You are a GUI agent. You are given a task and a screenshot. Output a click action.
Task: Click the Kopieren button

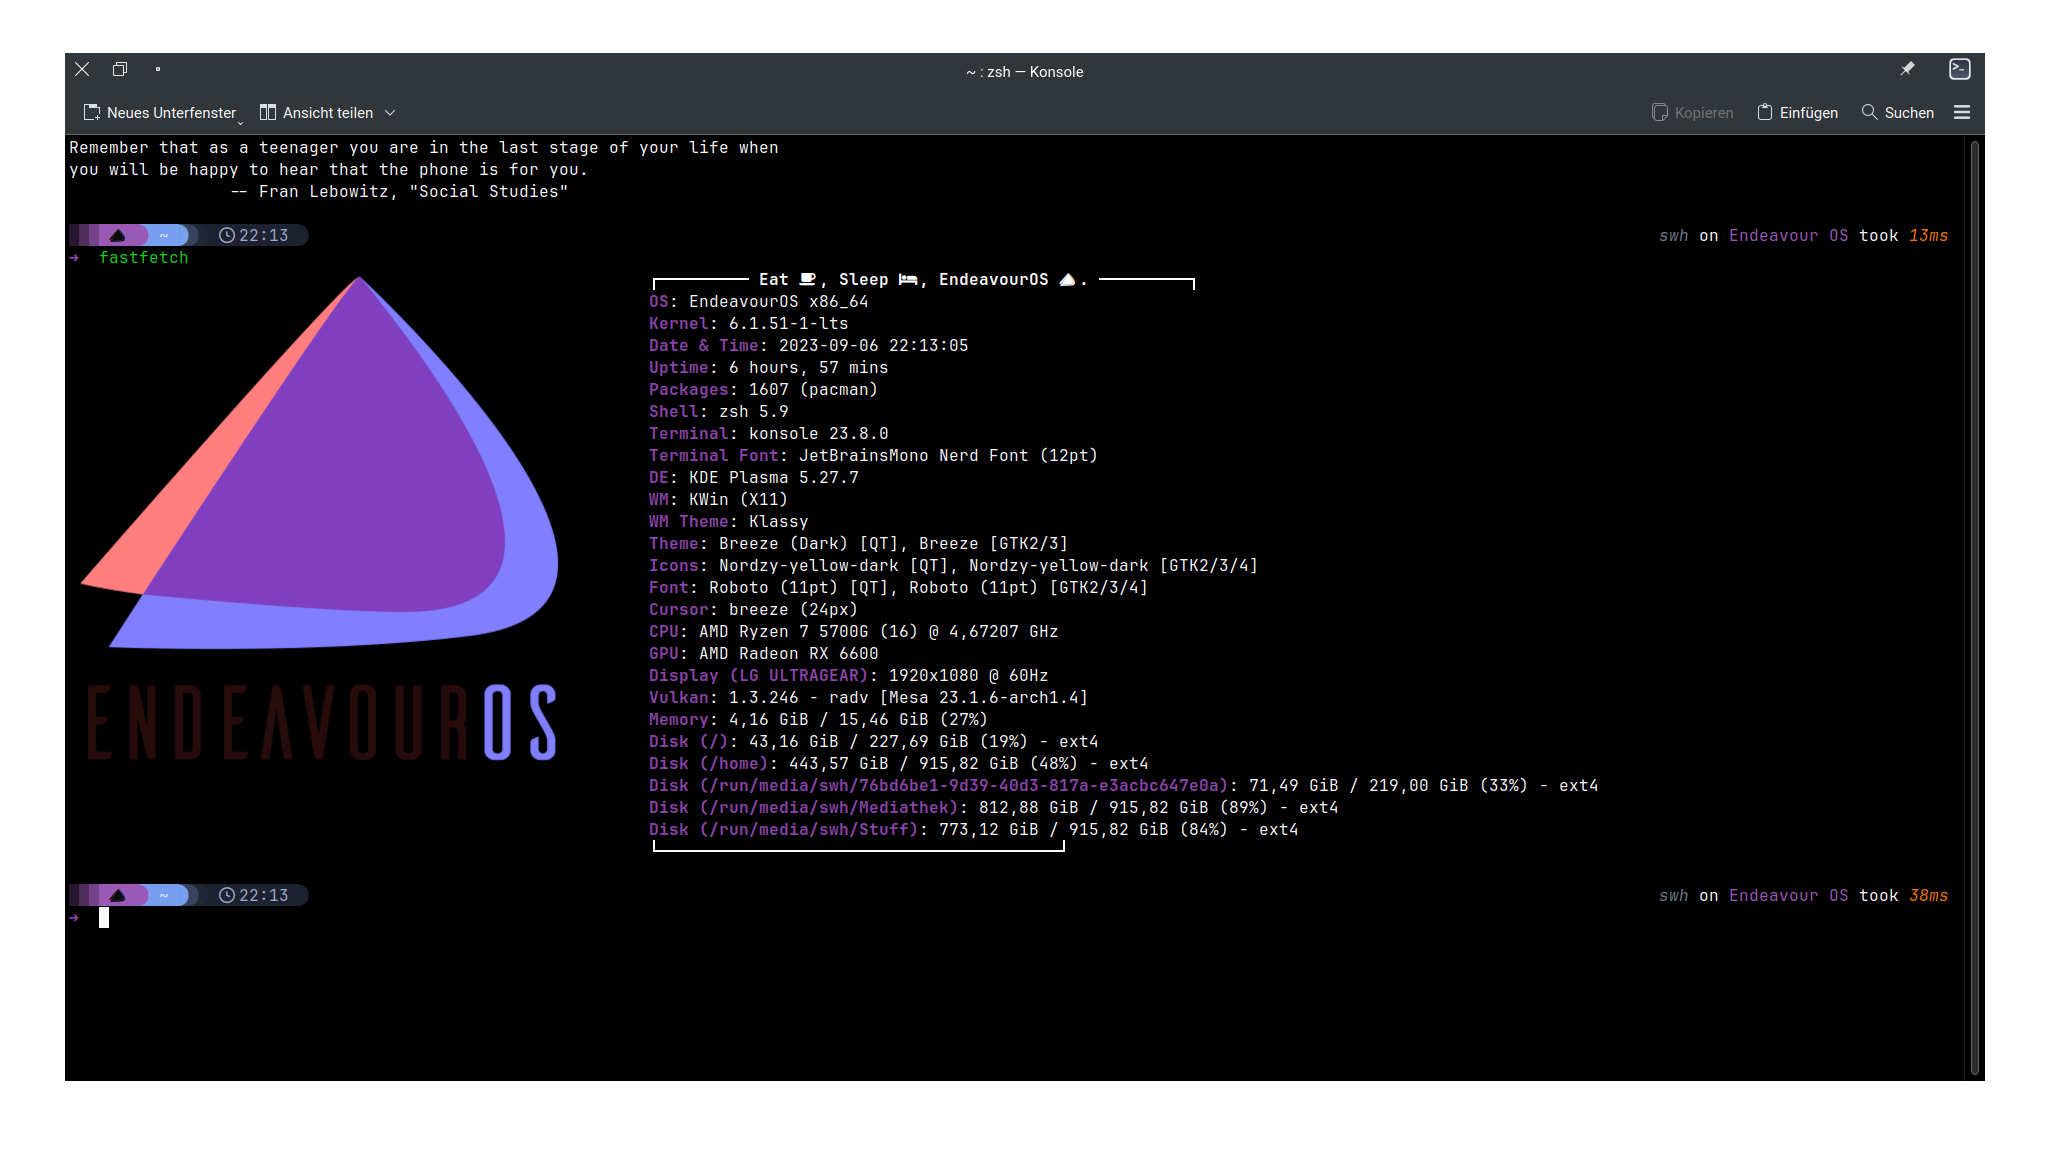tap(1693, 113)
